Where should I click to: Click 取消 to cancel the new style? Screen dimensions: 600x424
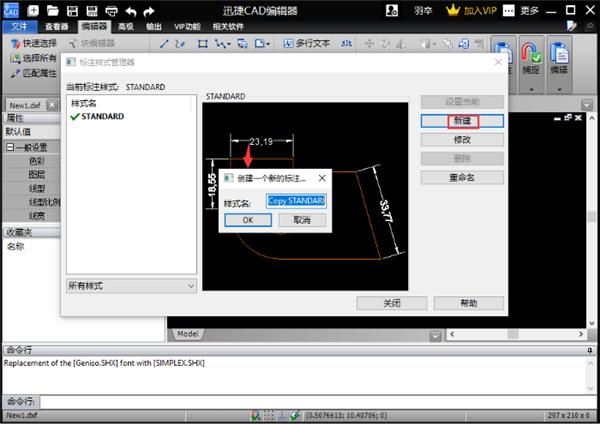tap(302, 219)
